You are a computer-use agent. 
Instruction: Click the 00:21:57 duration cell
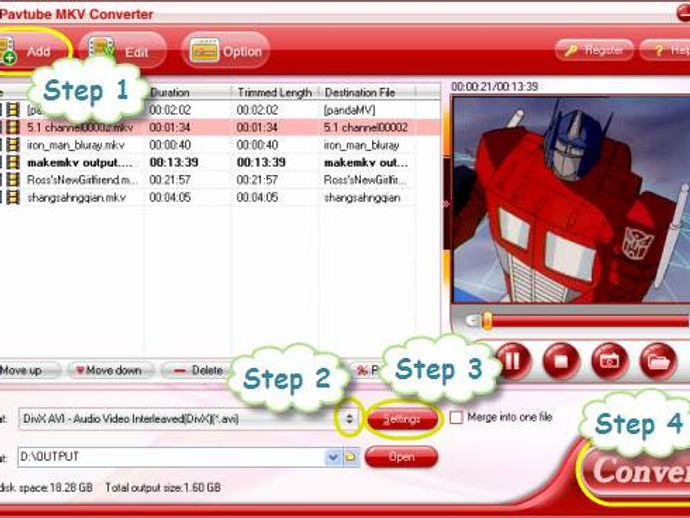(170, 180)
